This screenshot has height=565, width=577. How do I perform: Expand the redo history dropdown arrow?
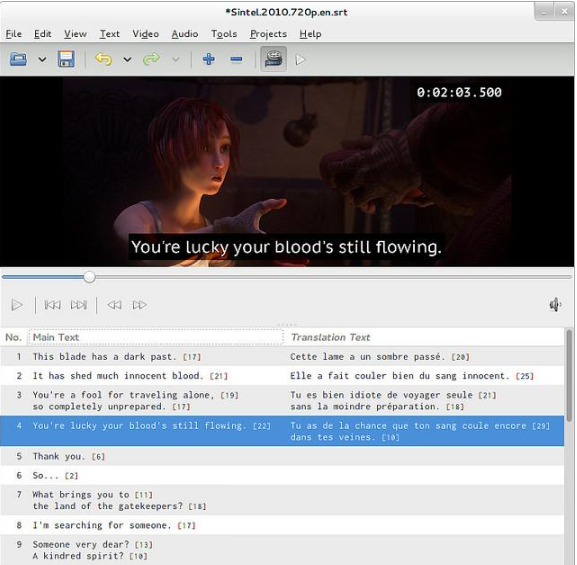point(176,59)
